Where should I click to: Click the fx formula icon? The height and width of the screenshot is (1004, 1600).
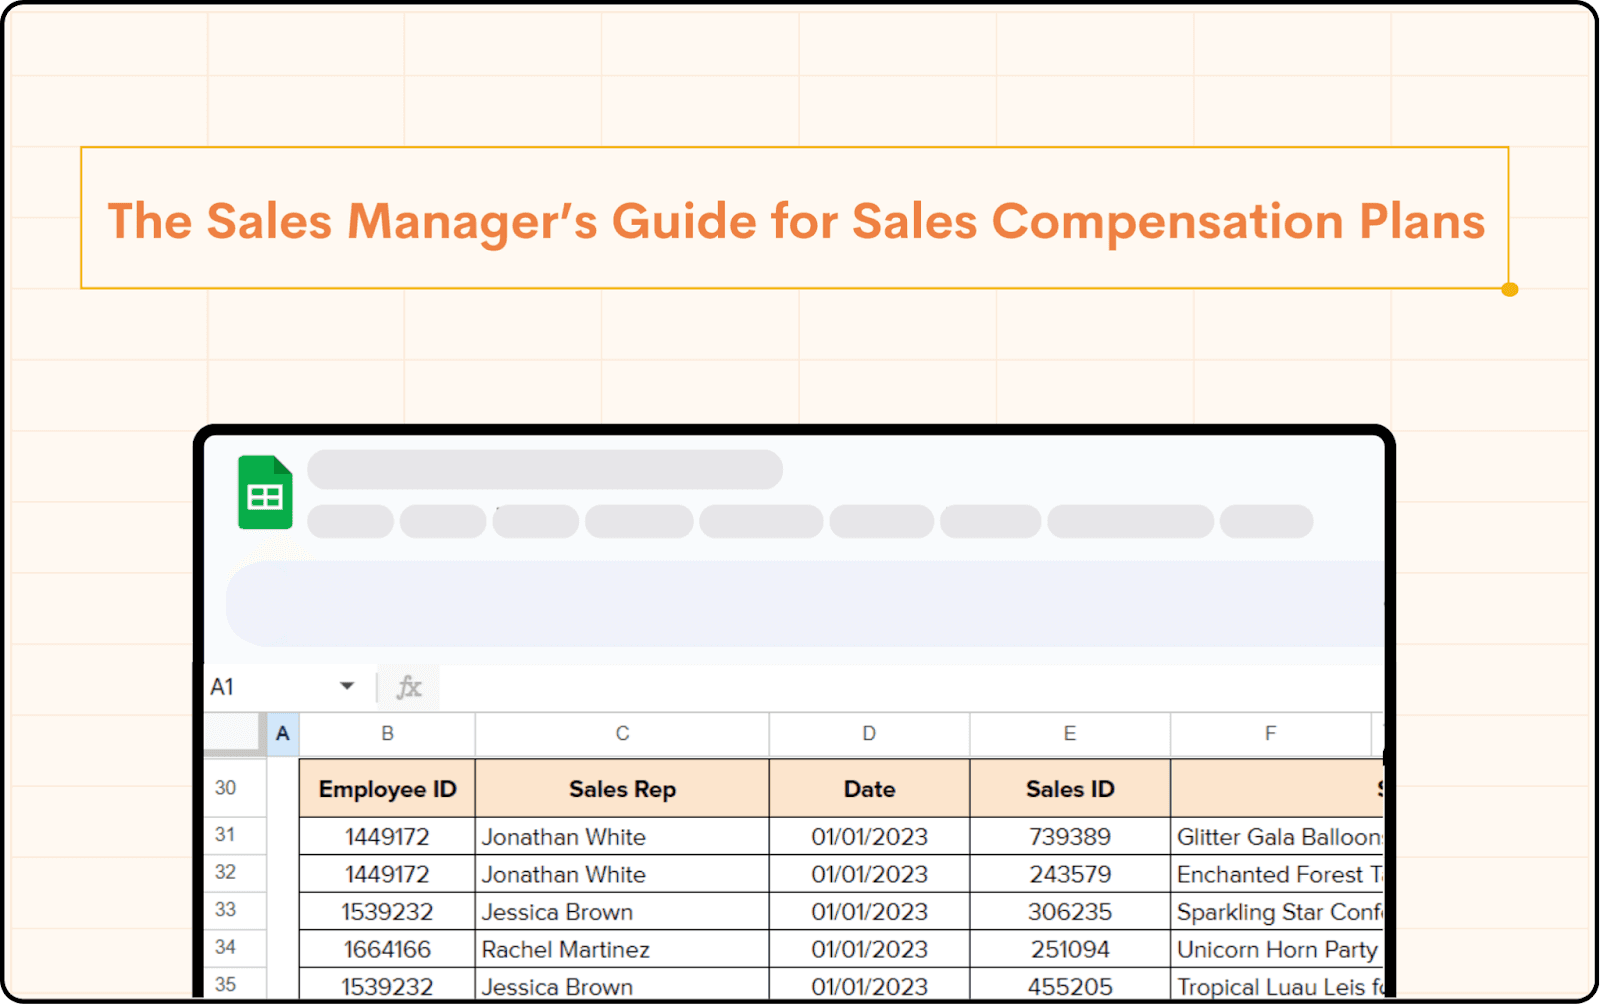coord(409,687)
